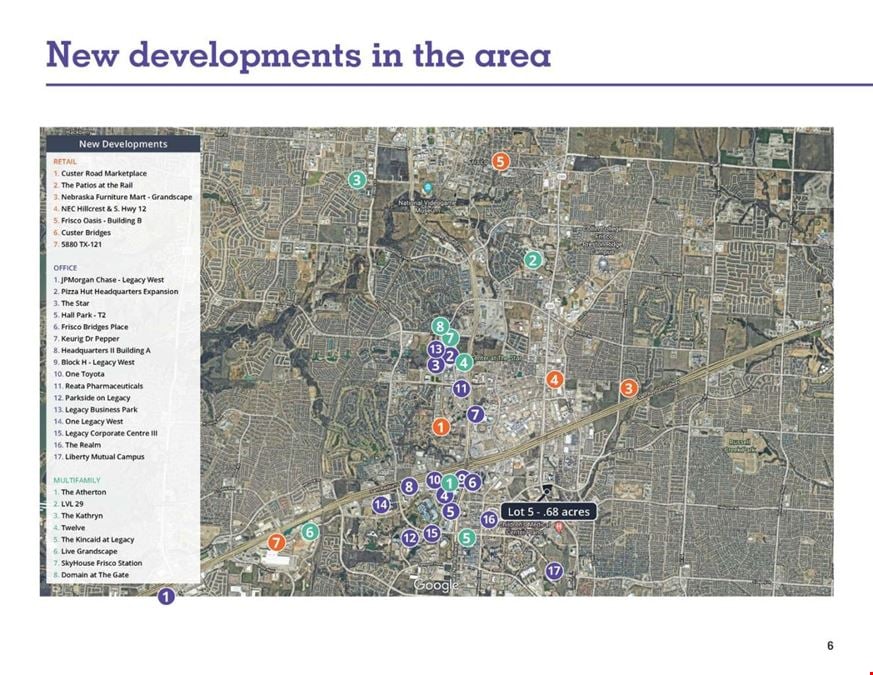Screen dimensions: 873x675
Task: Select purple office marker 17
Action: coord(554,571)
